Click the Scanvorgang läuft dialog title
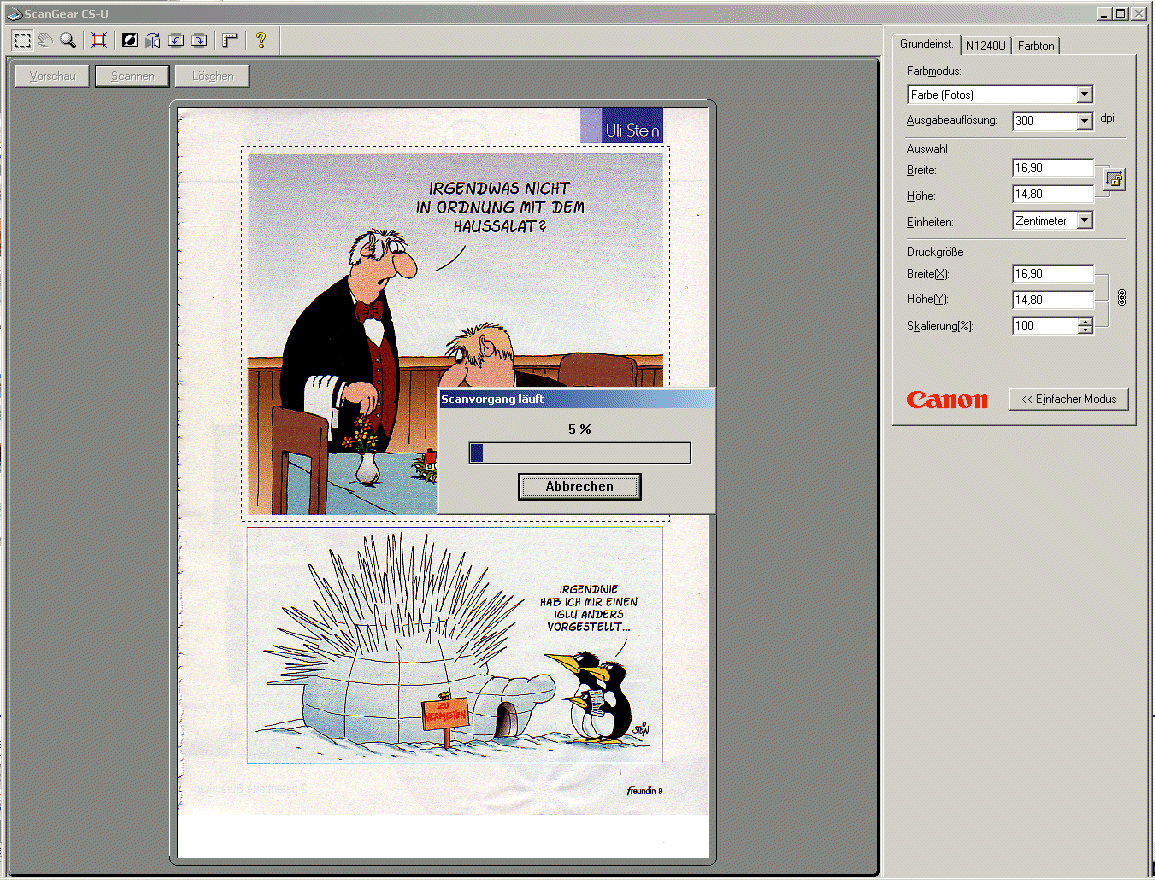The width and height of the screenshot is (1155, 880). pos(492,399)
